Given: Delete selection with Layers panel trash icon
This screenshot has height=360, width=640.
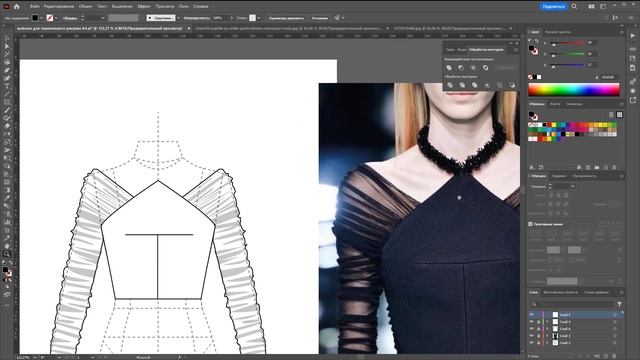Looking at the screenshot, I should point(614,356).
